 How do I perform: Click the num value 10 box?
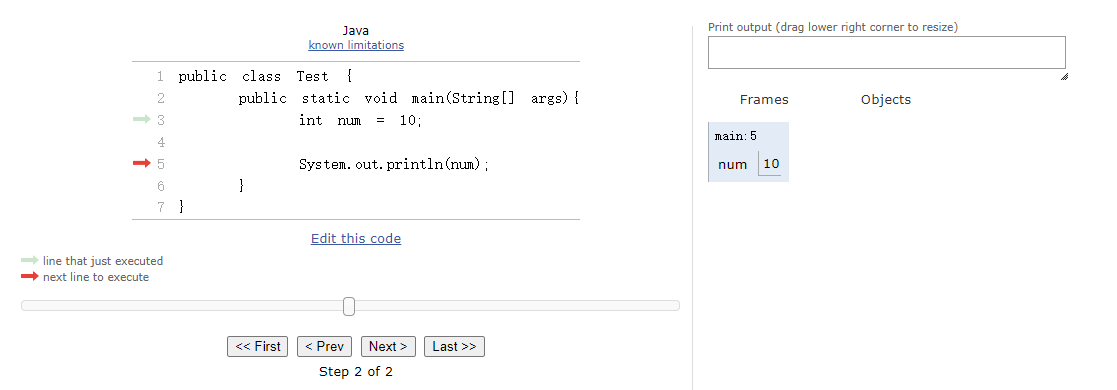point(771,164)
